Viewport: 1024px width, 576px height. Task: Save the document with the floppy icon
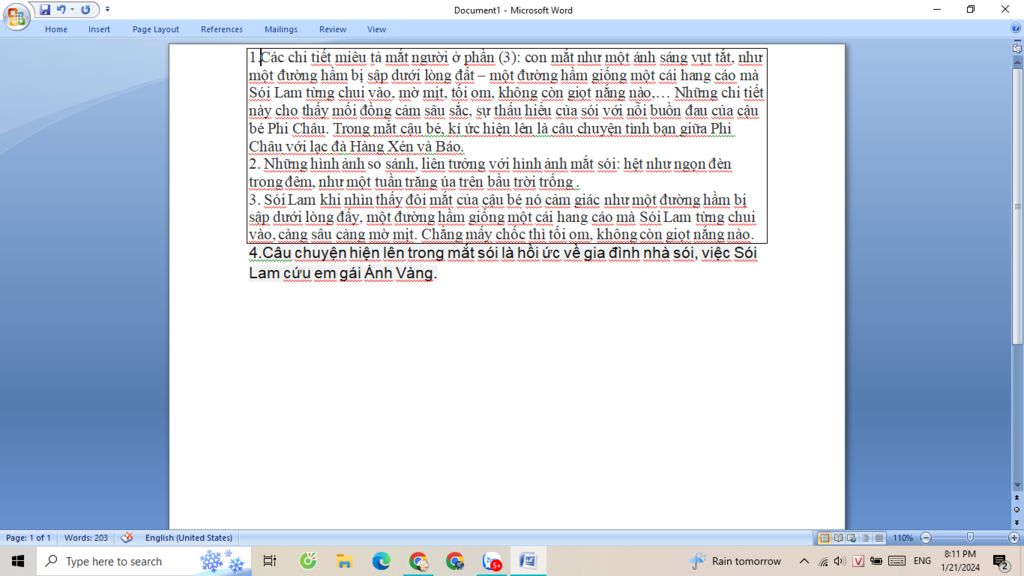tap(44, 10)
